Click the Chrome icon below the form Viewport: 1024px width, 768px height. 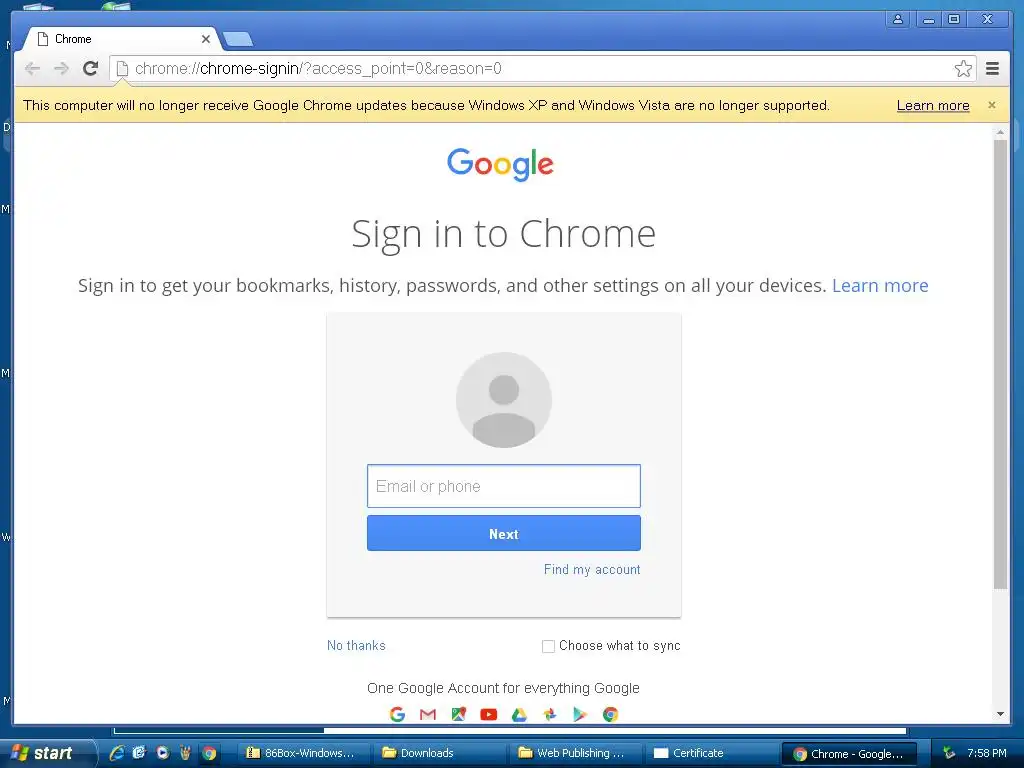611,714
